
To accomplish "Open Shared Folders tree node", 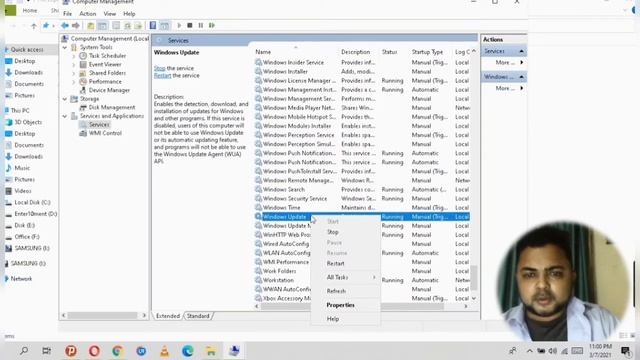I will coord(107,73).
